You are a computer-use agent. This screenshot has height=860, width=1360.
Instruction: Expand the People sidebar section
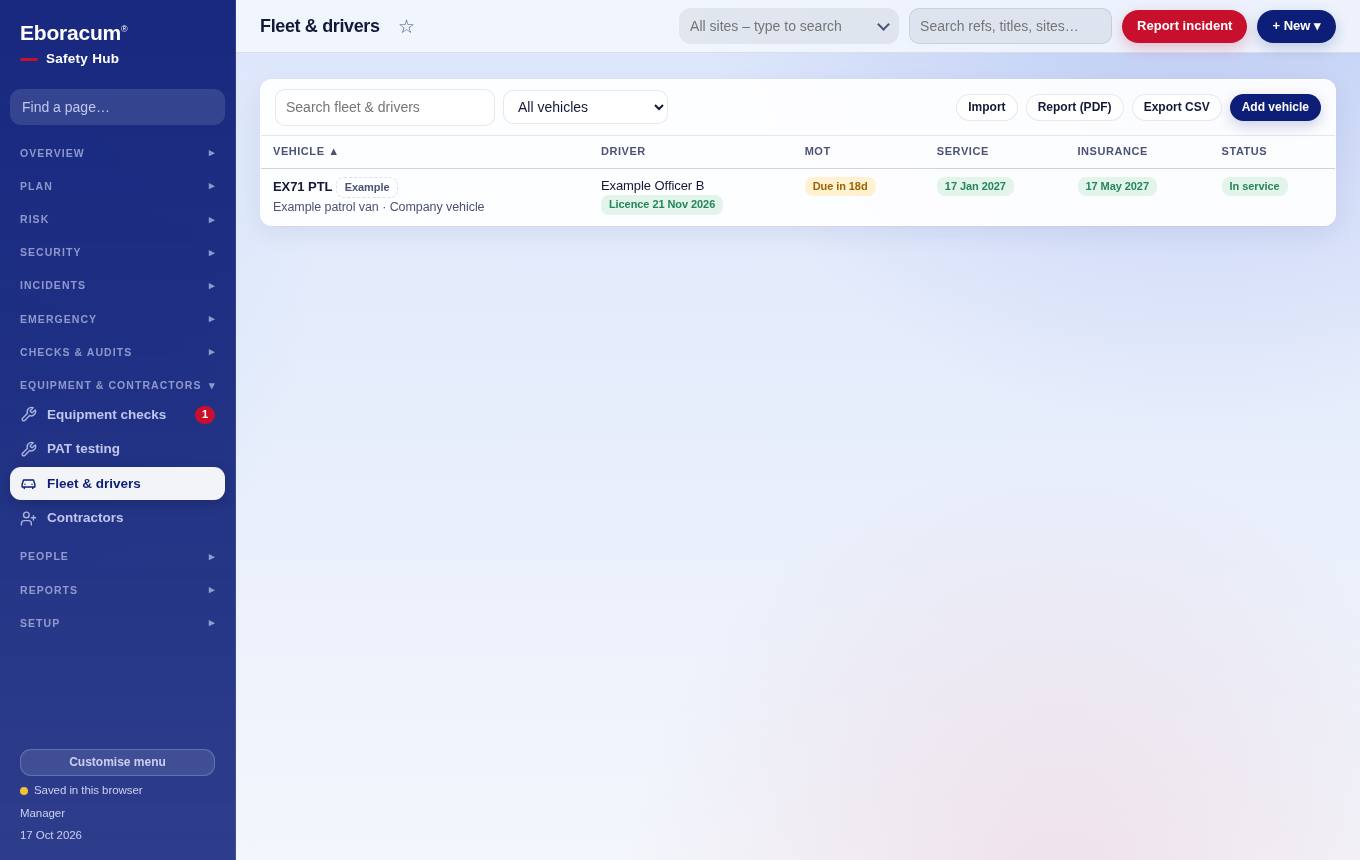(117, 556)
